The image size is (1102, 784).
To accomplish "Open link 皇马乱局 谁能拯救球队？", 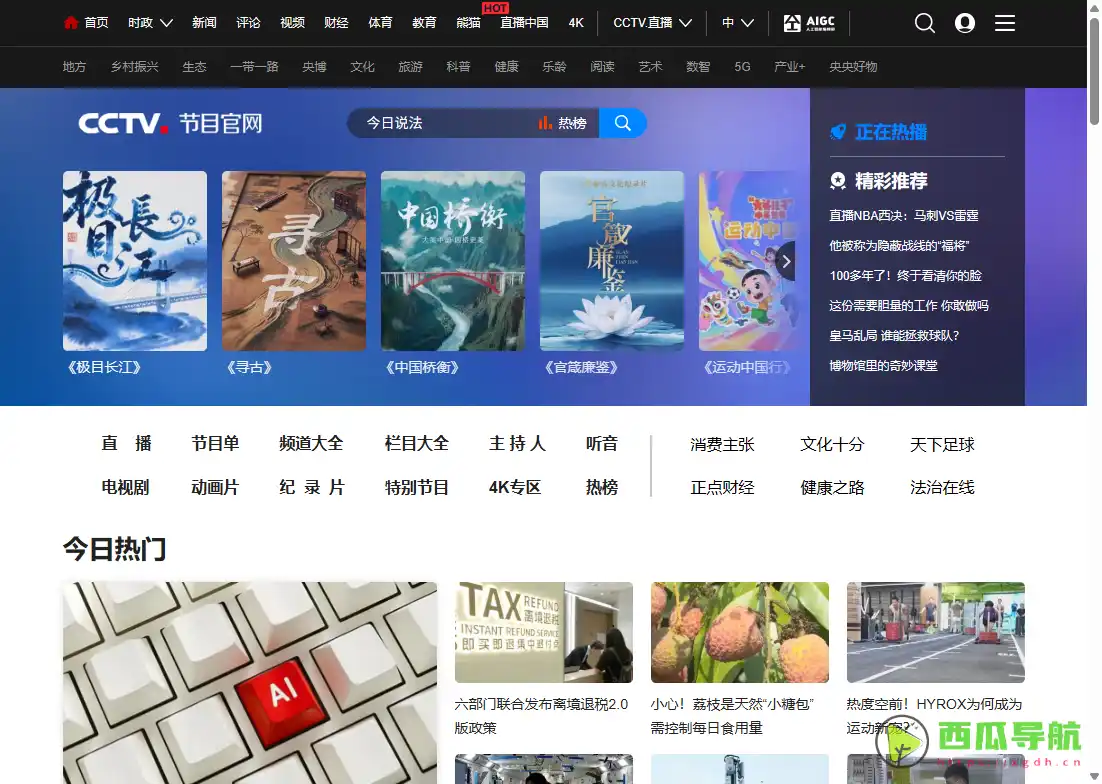I will pyautogui.click(x=894, y=336).
